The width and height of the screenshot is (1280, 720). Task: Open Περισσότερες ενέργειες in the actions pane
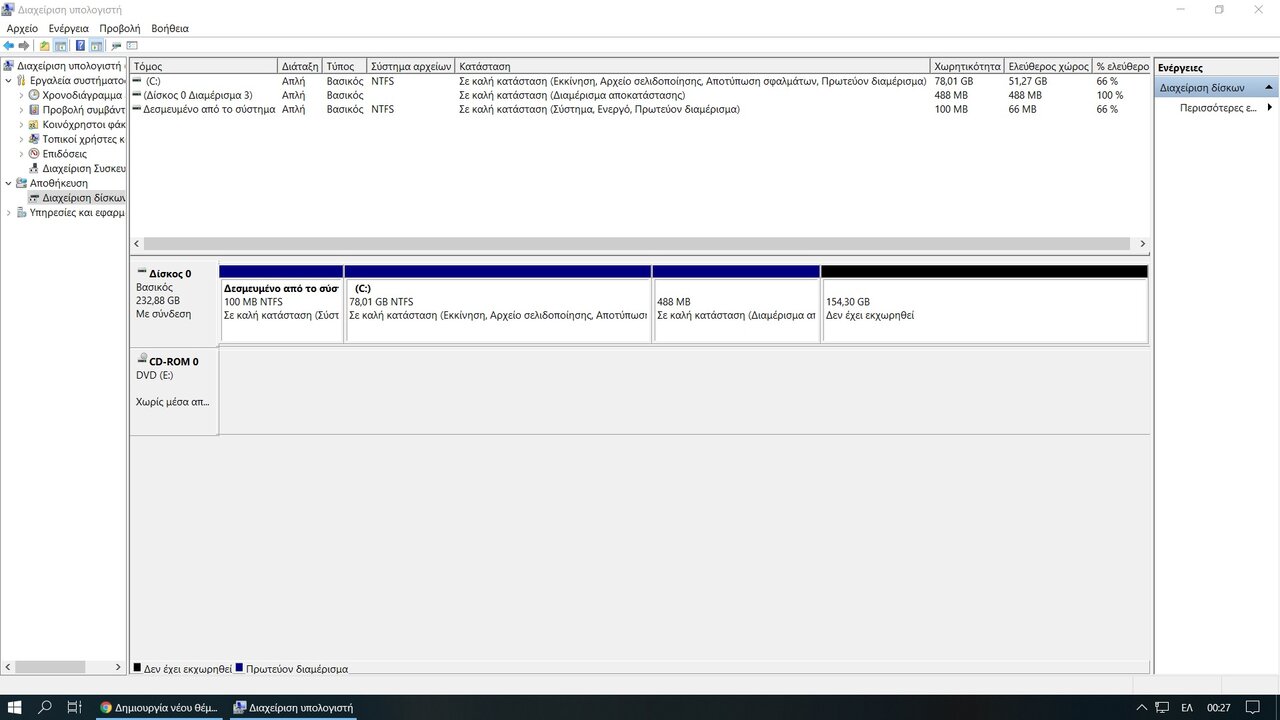coord(1218,108)
